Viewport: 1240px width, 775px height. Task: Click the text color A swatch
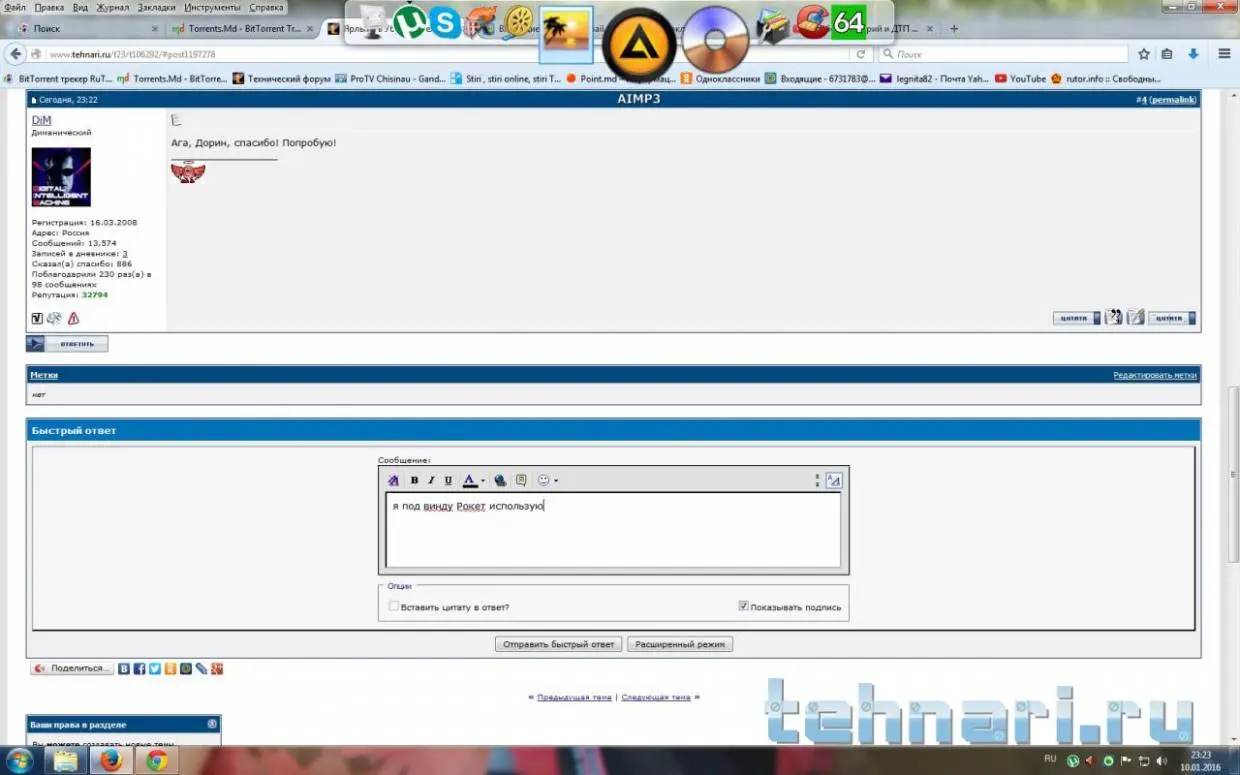click(469, 481)
